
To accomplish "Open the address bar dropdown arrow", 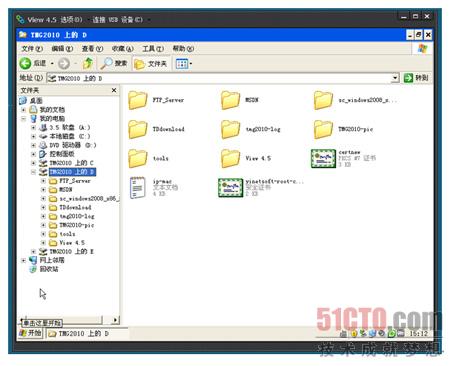I will click(395, 78).
